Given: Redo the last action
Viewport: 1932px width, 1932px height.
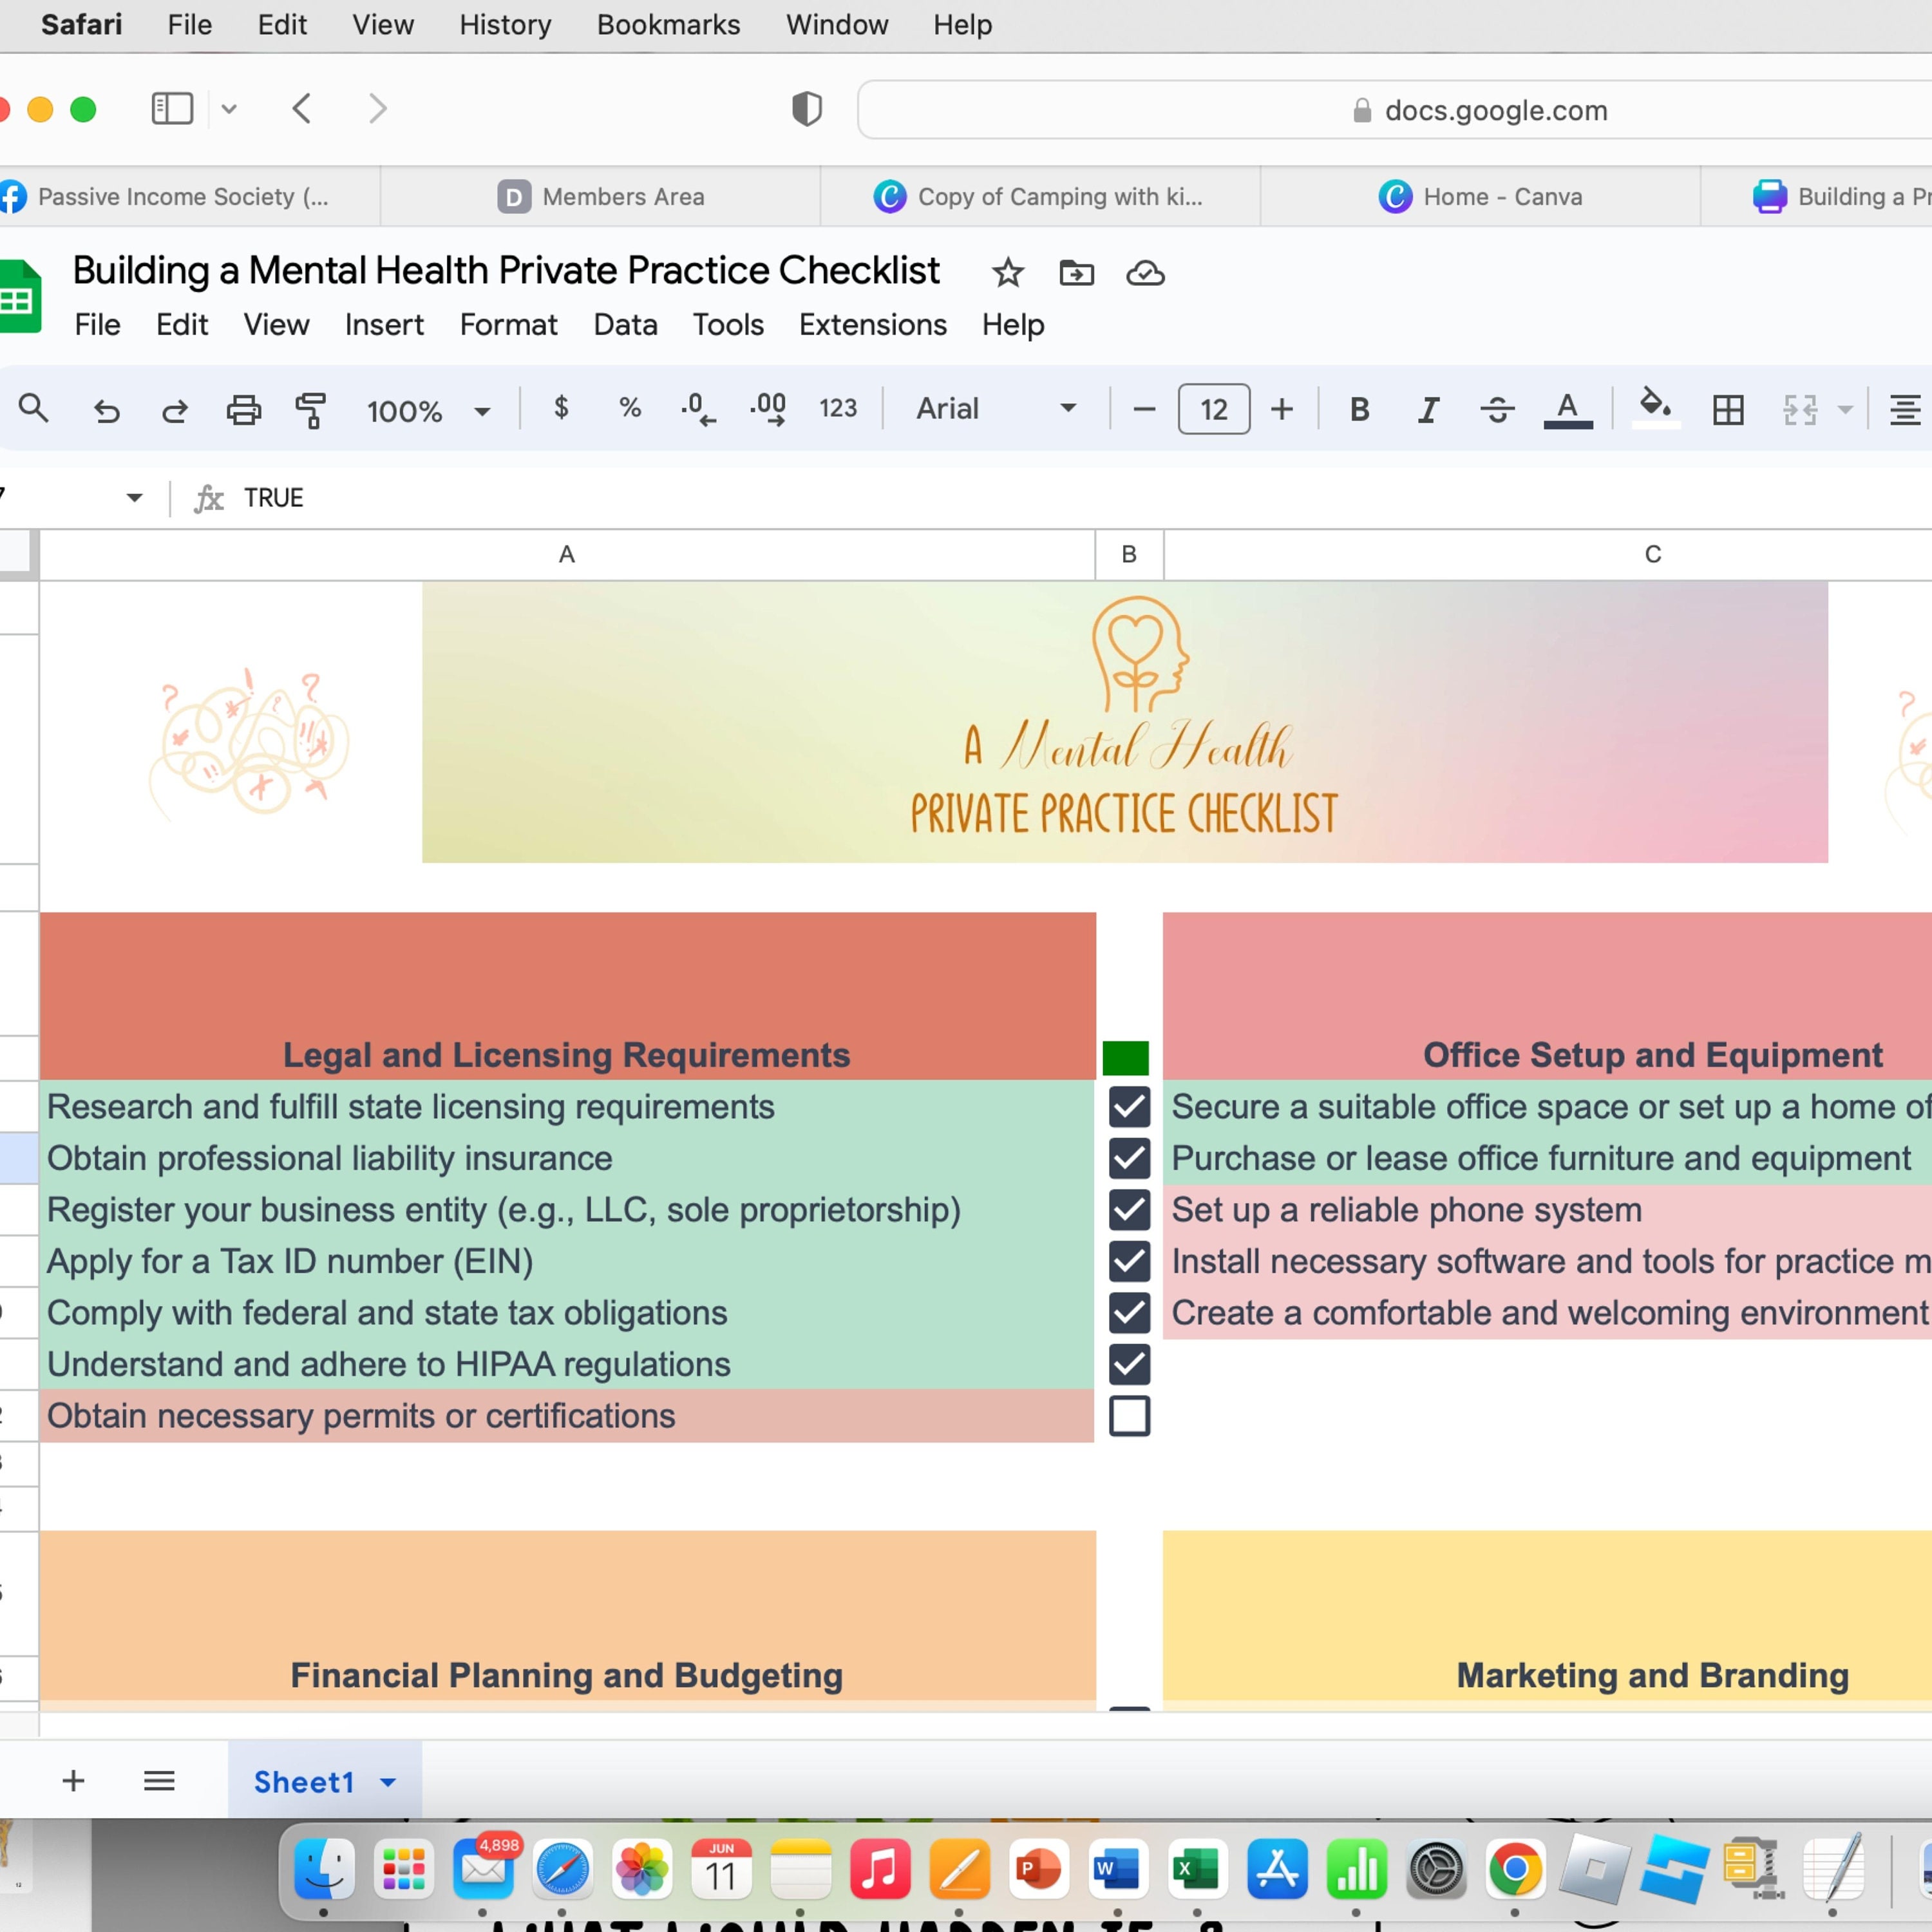Looking at the screenshot, I should pyautogui.click(x=175, y=410).
